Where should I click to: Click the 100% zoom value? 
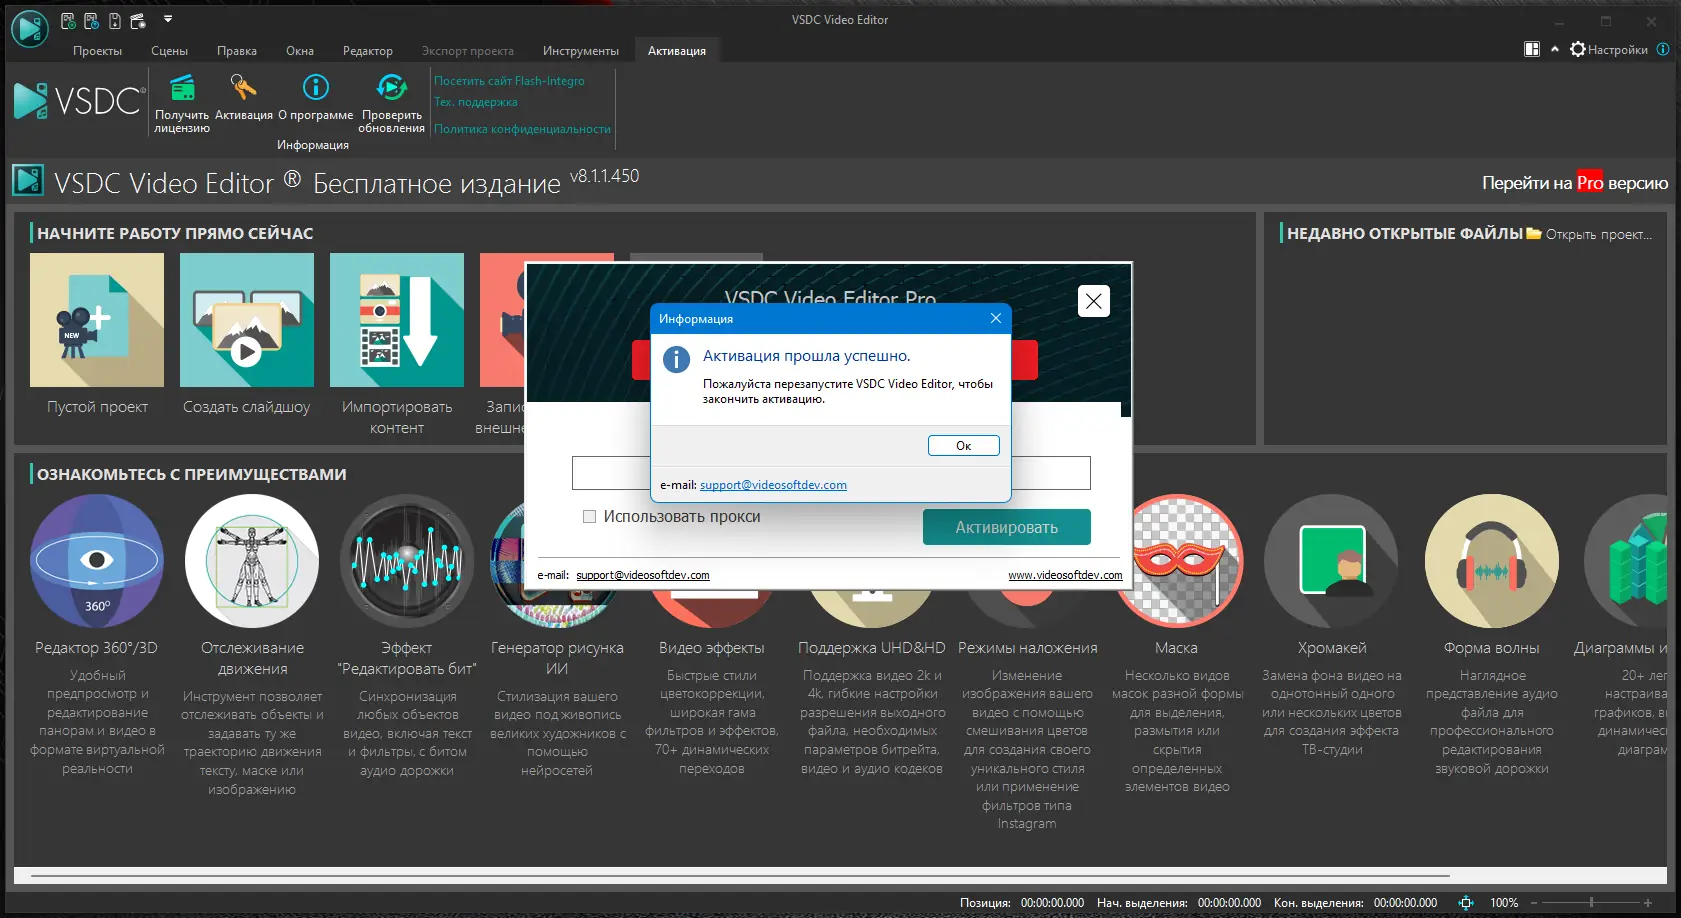[1504, 903]
